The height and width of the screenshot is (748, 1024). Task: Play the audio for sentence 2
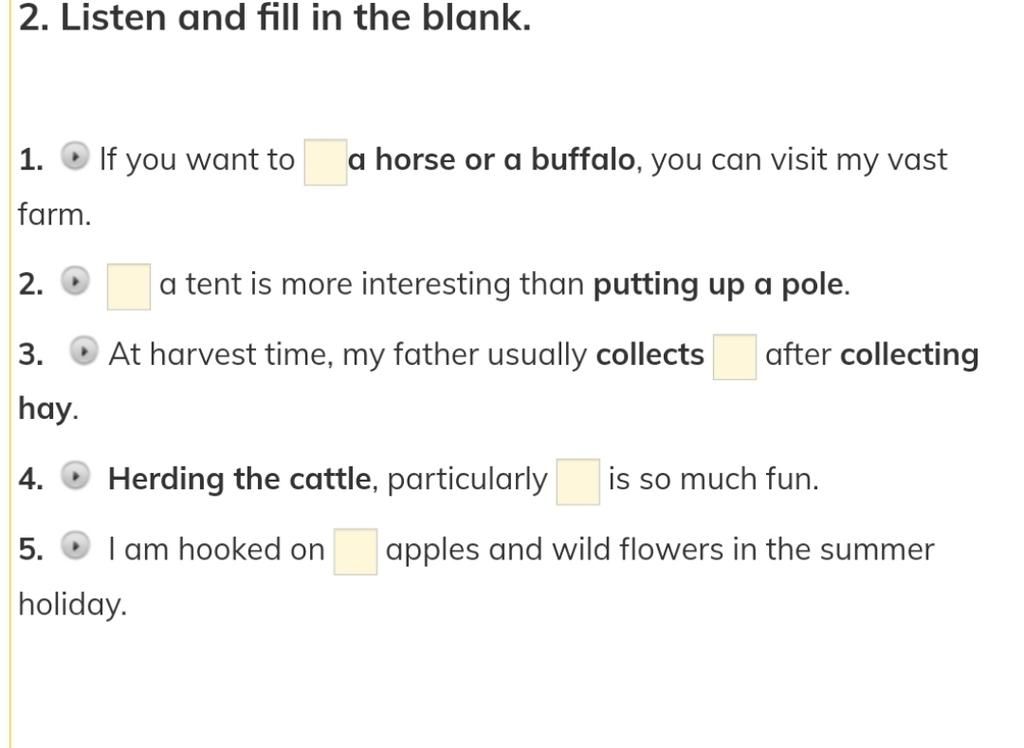point(74,282)
